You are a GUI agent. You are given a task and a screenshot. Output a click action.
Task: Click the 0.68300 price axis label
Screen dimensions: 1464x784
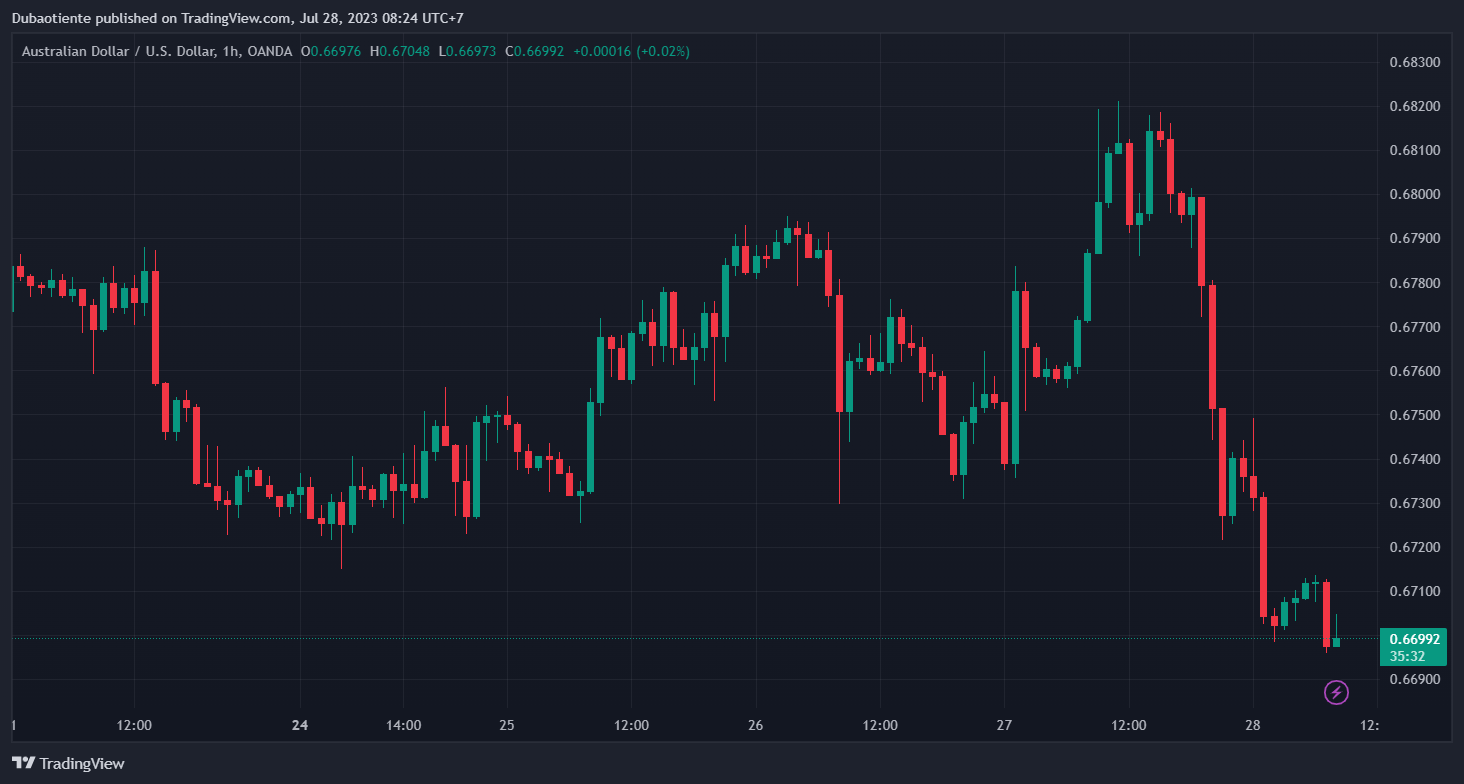pyautogui.click(x=1414, y=62)
